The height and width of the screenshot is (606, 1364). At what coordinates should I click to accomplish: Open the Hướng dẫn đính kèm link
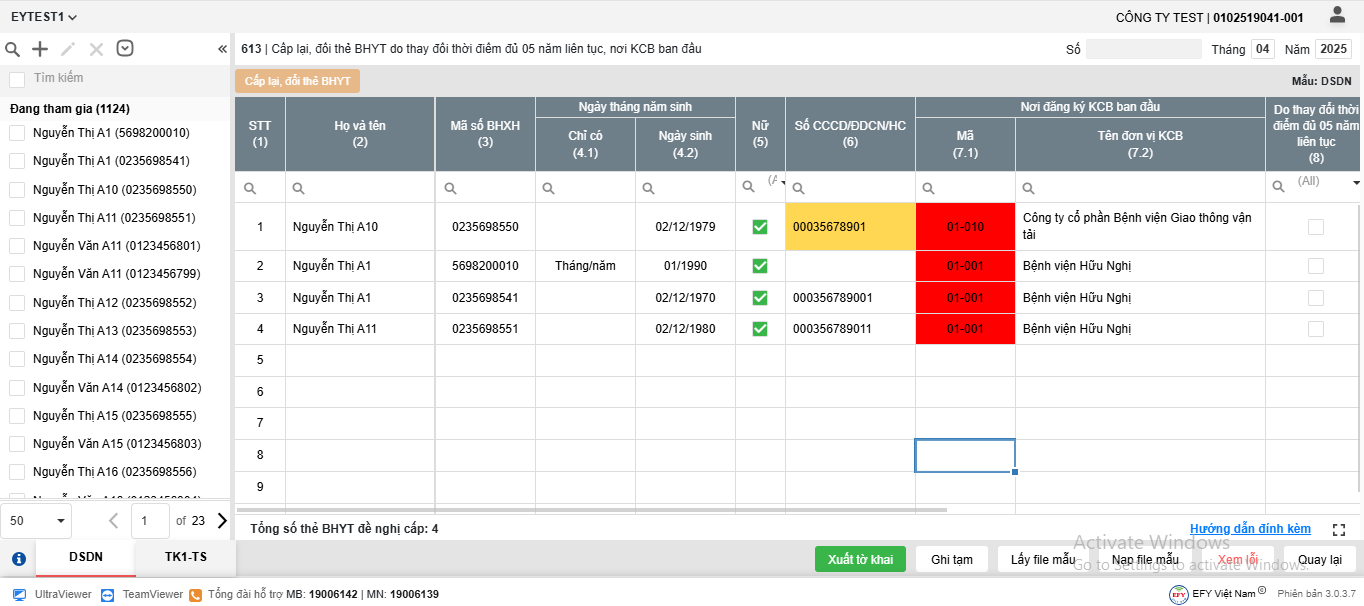[x=1250, y=529]
